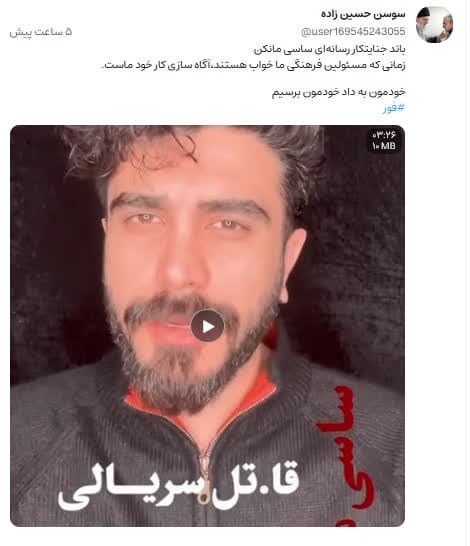This screenshot has height=546, width=470.
Task: Click the empty white area below the video
Action: point(207,537)
